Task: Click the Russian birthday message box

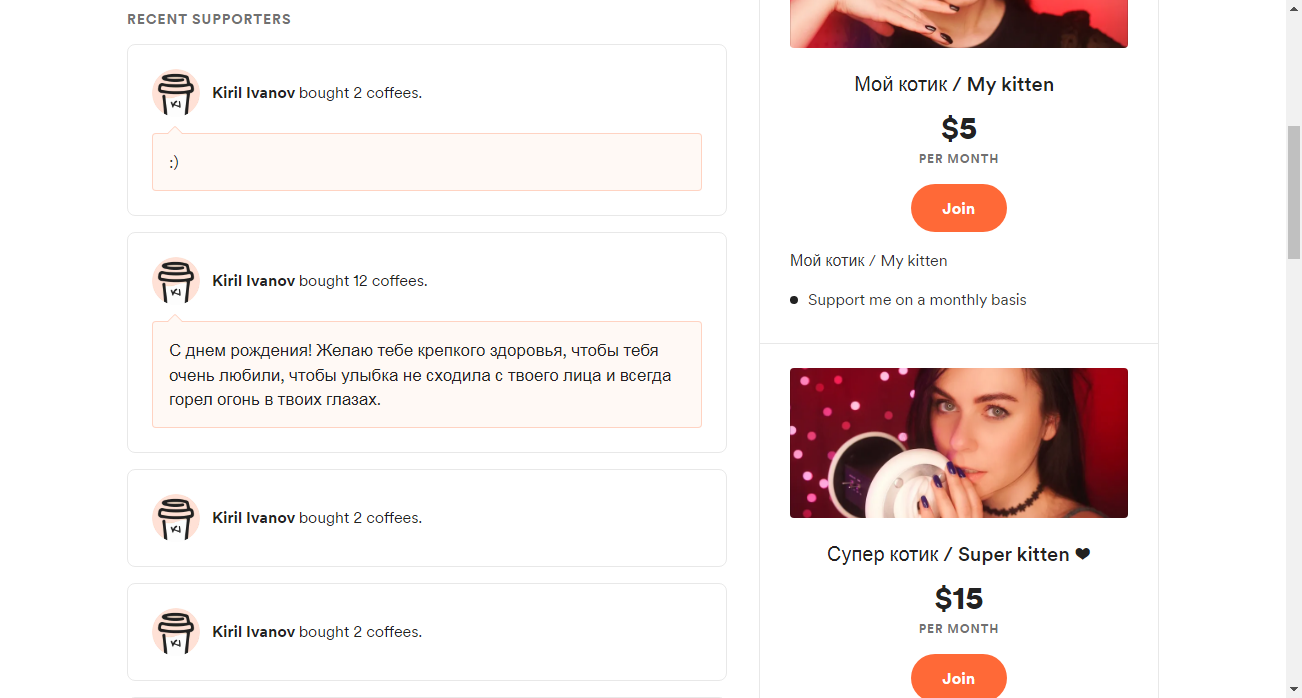Action: (427, 374)
